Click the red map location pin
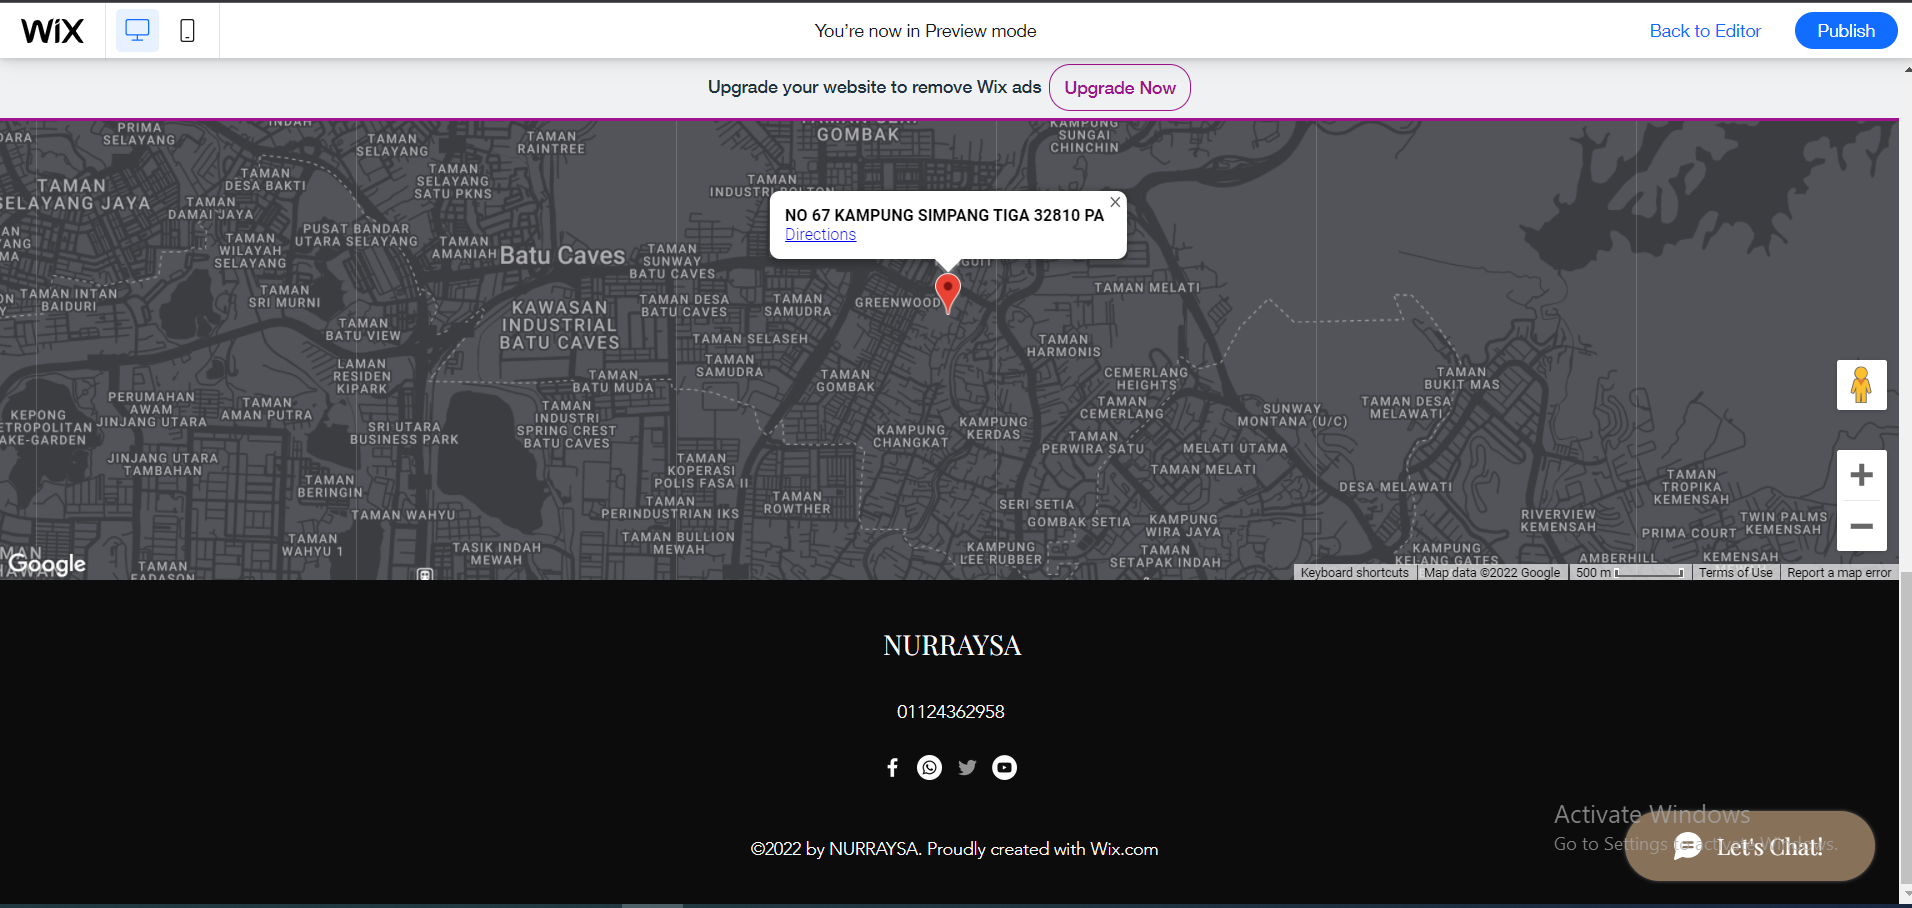 (x=947, y=292)
